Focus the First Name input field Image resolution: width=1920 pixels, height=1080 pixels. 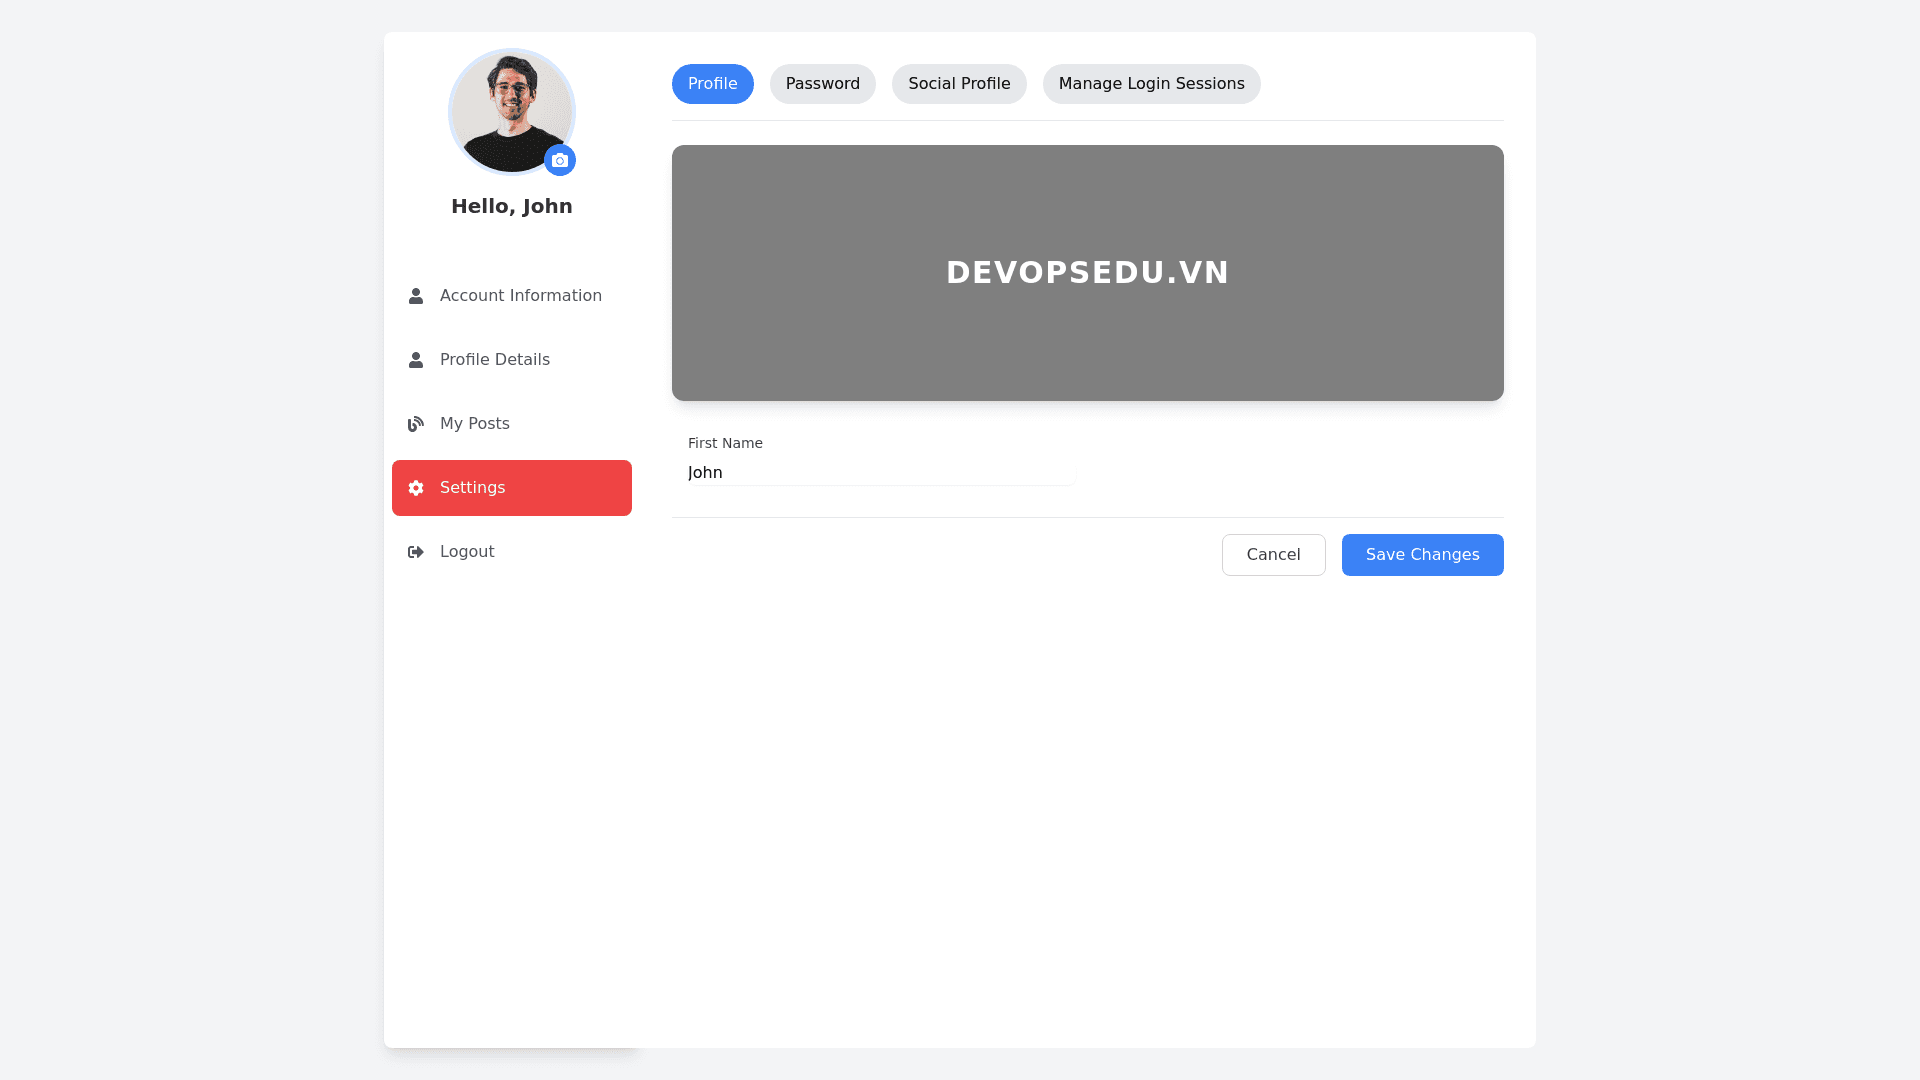pyautogui.click(x=880, y=473)
